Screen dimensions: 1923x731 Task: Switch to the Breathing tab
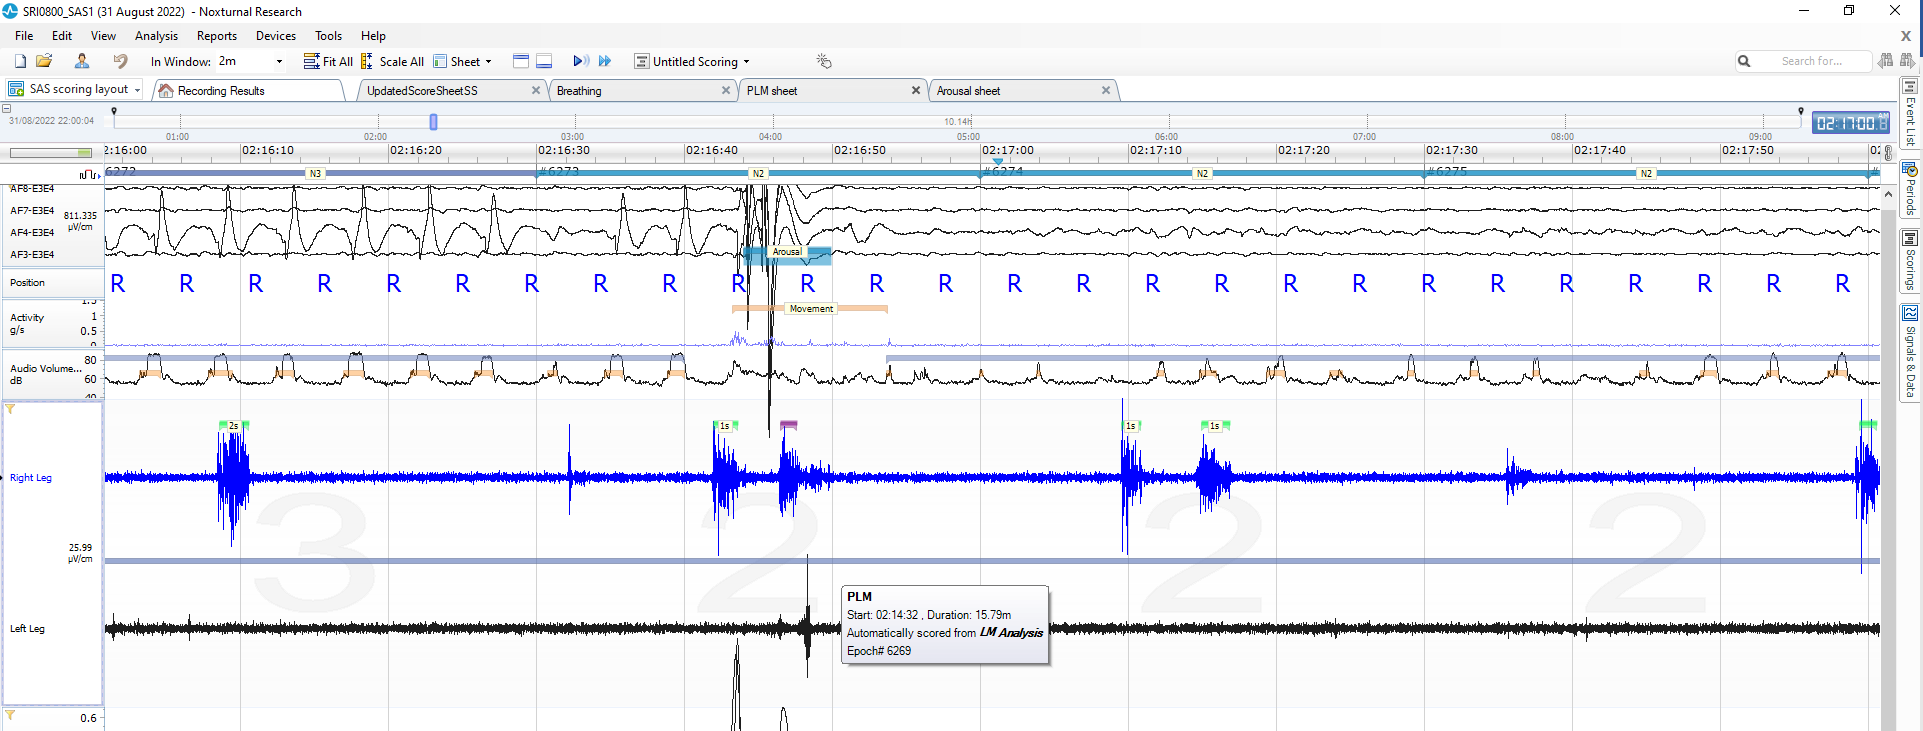[x=579, y=91]
